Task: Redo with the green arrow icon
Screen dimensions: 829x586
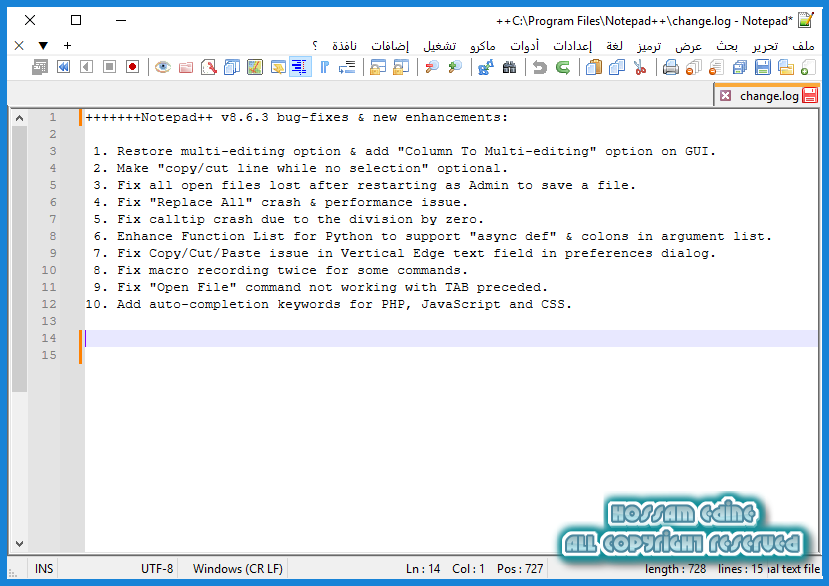Action: (x=563, y=67)
